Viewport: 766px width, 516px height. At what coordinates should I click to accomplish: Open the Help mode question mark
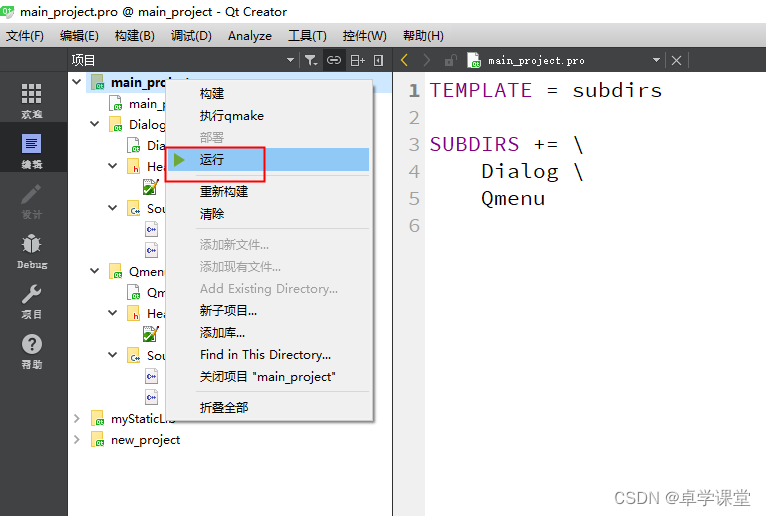32,351
